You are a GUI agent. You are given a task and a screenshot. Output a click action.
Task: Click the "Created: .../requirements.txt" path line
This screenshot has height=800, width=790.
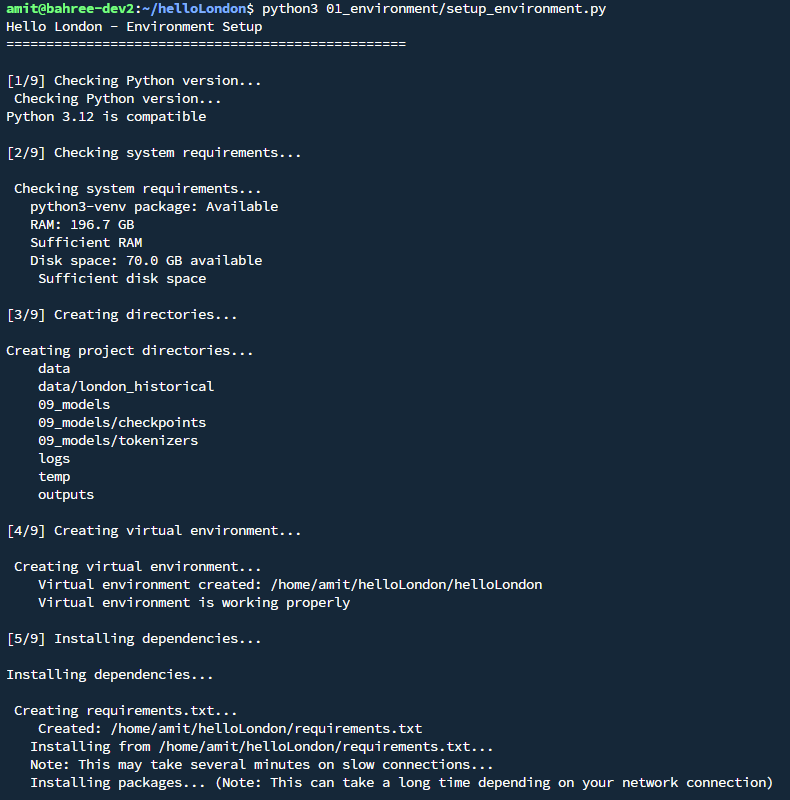[230, 729]
